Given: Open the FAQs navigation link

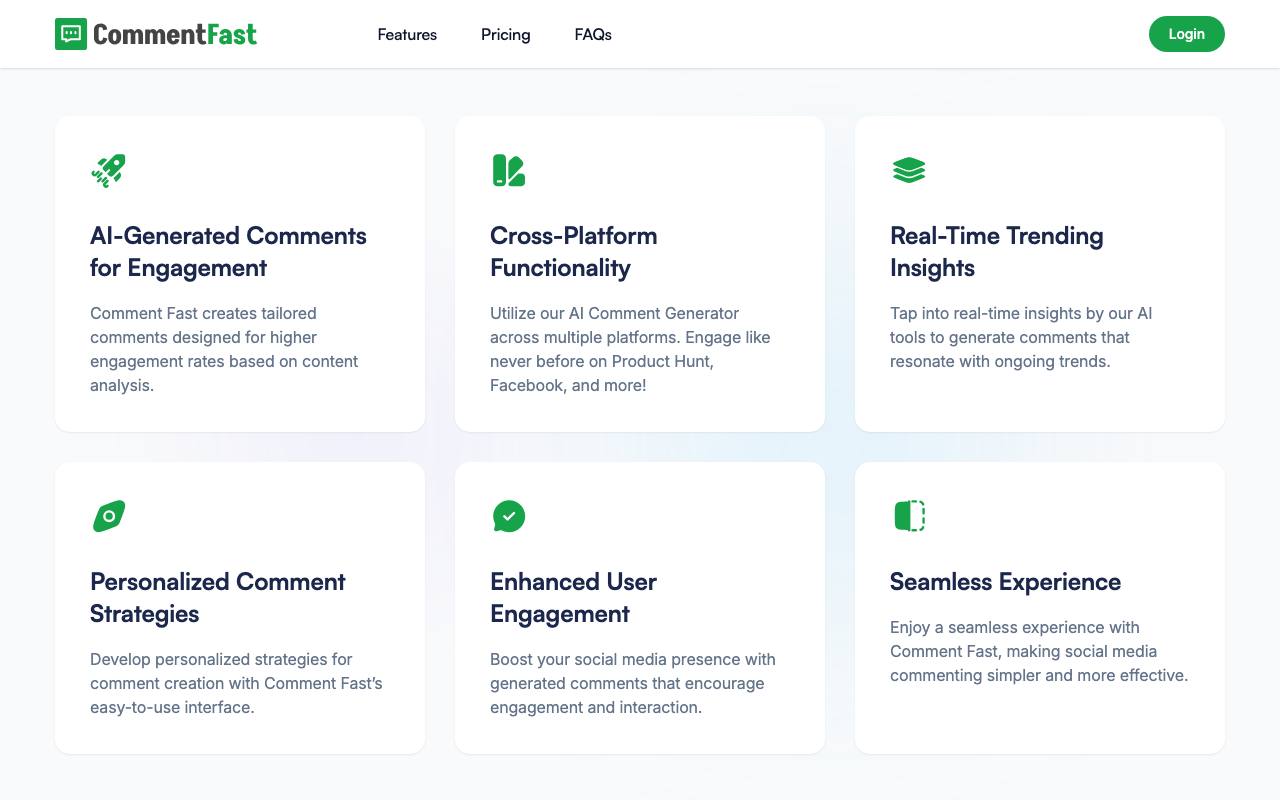Looking at the screenshot, I should (x=593, y=34).
